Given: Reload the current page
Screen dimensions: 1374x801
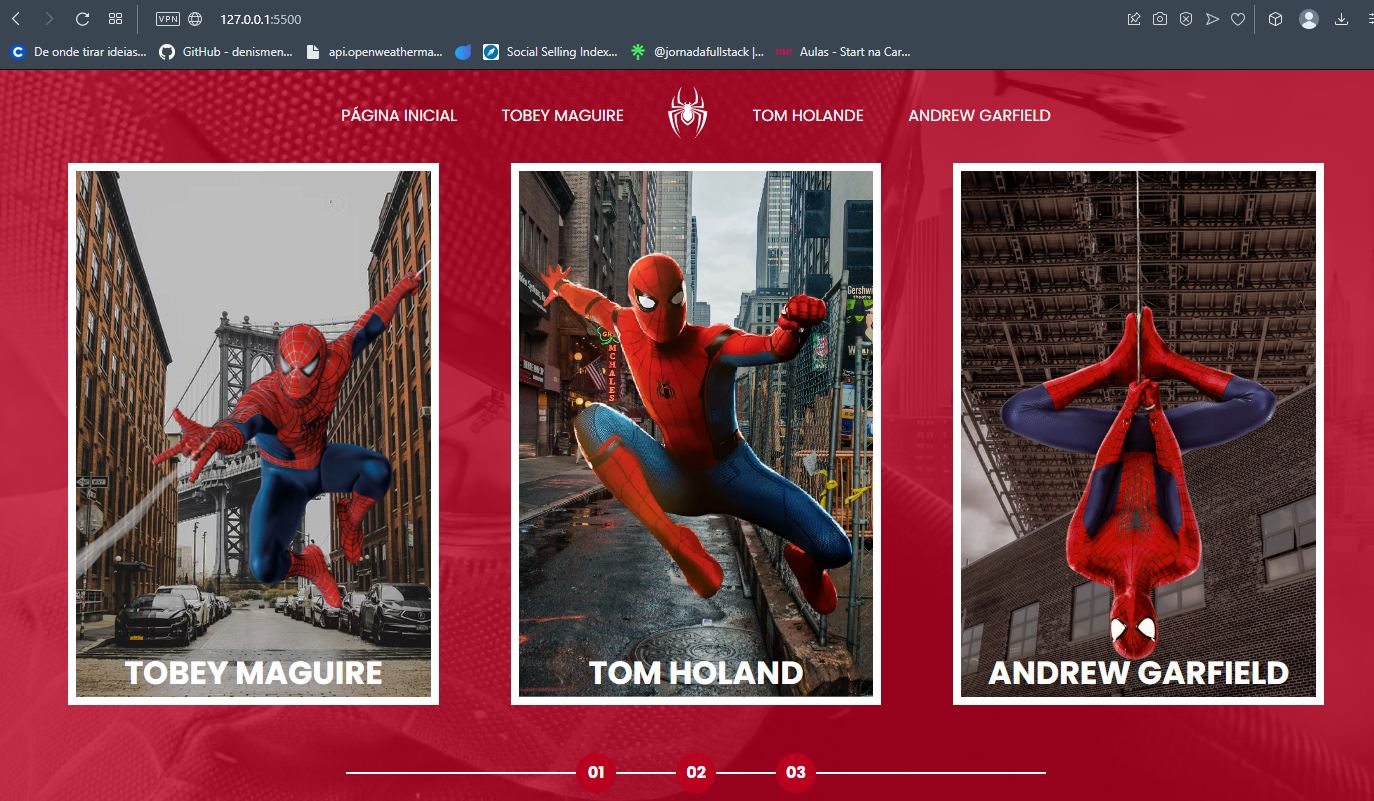Looking at the screenshot, I should pos(82,19).
